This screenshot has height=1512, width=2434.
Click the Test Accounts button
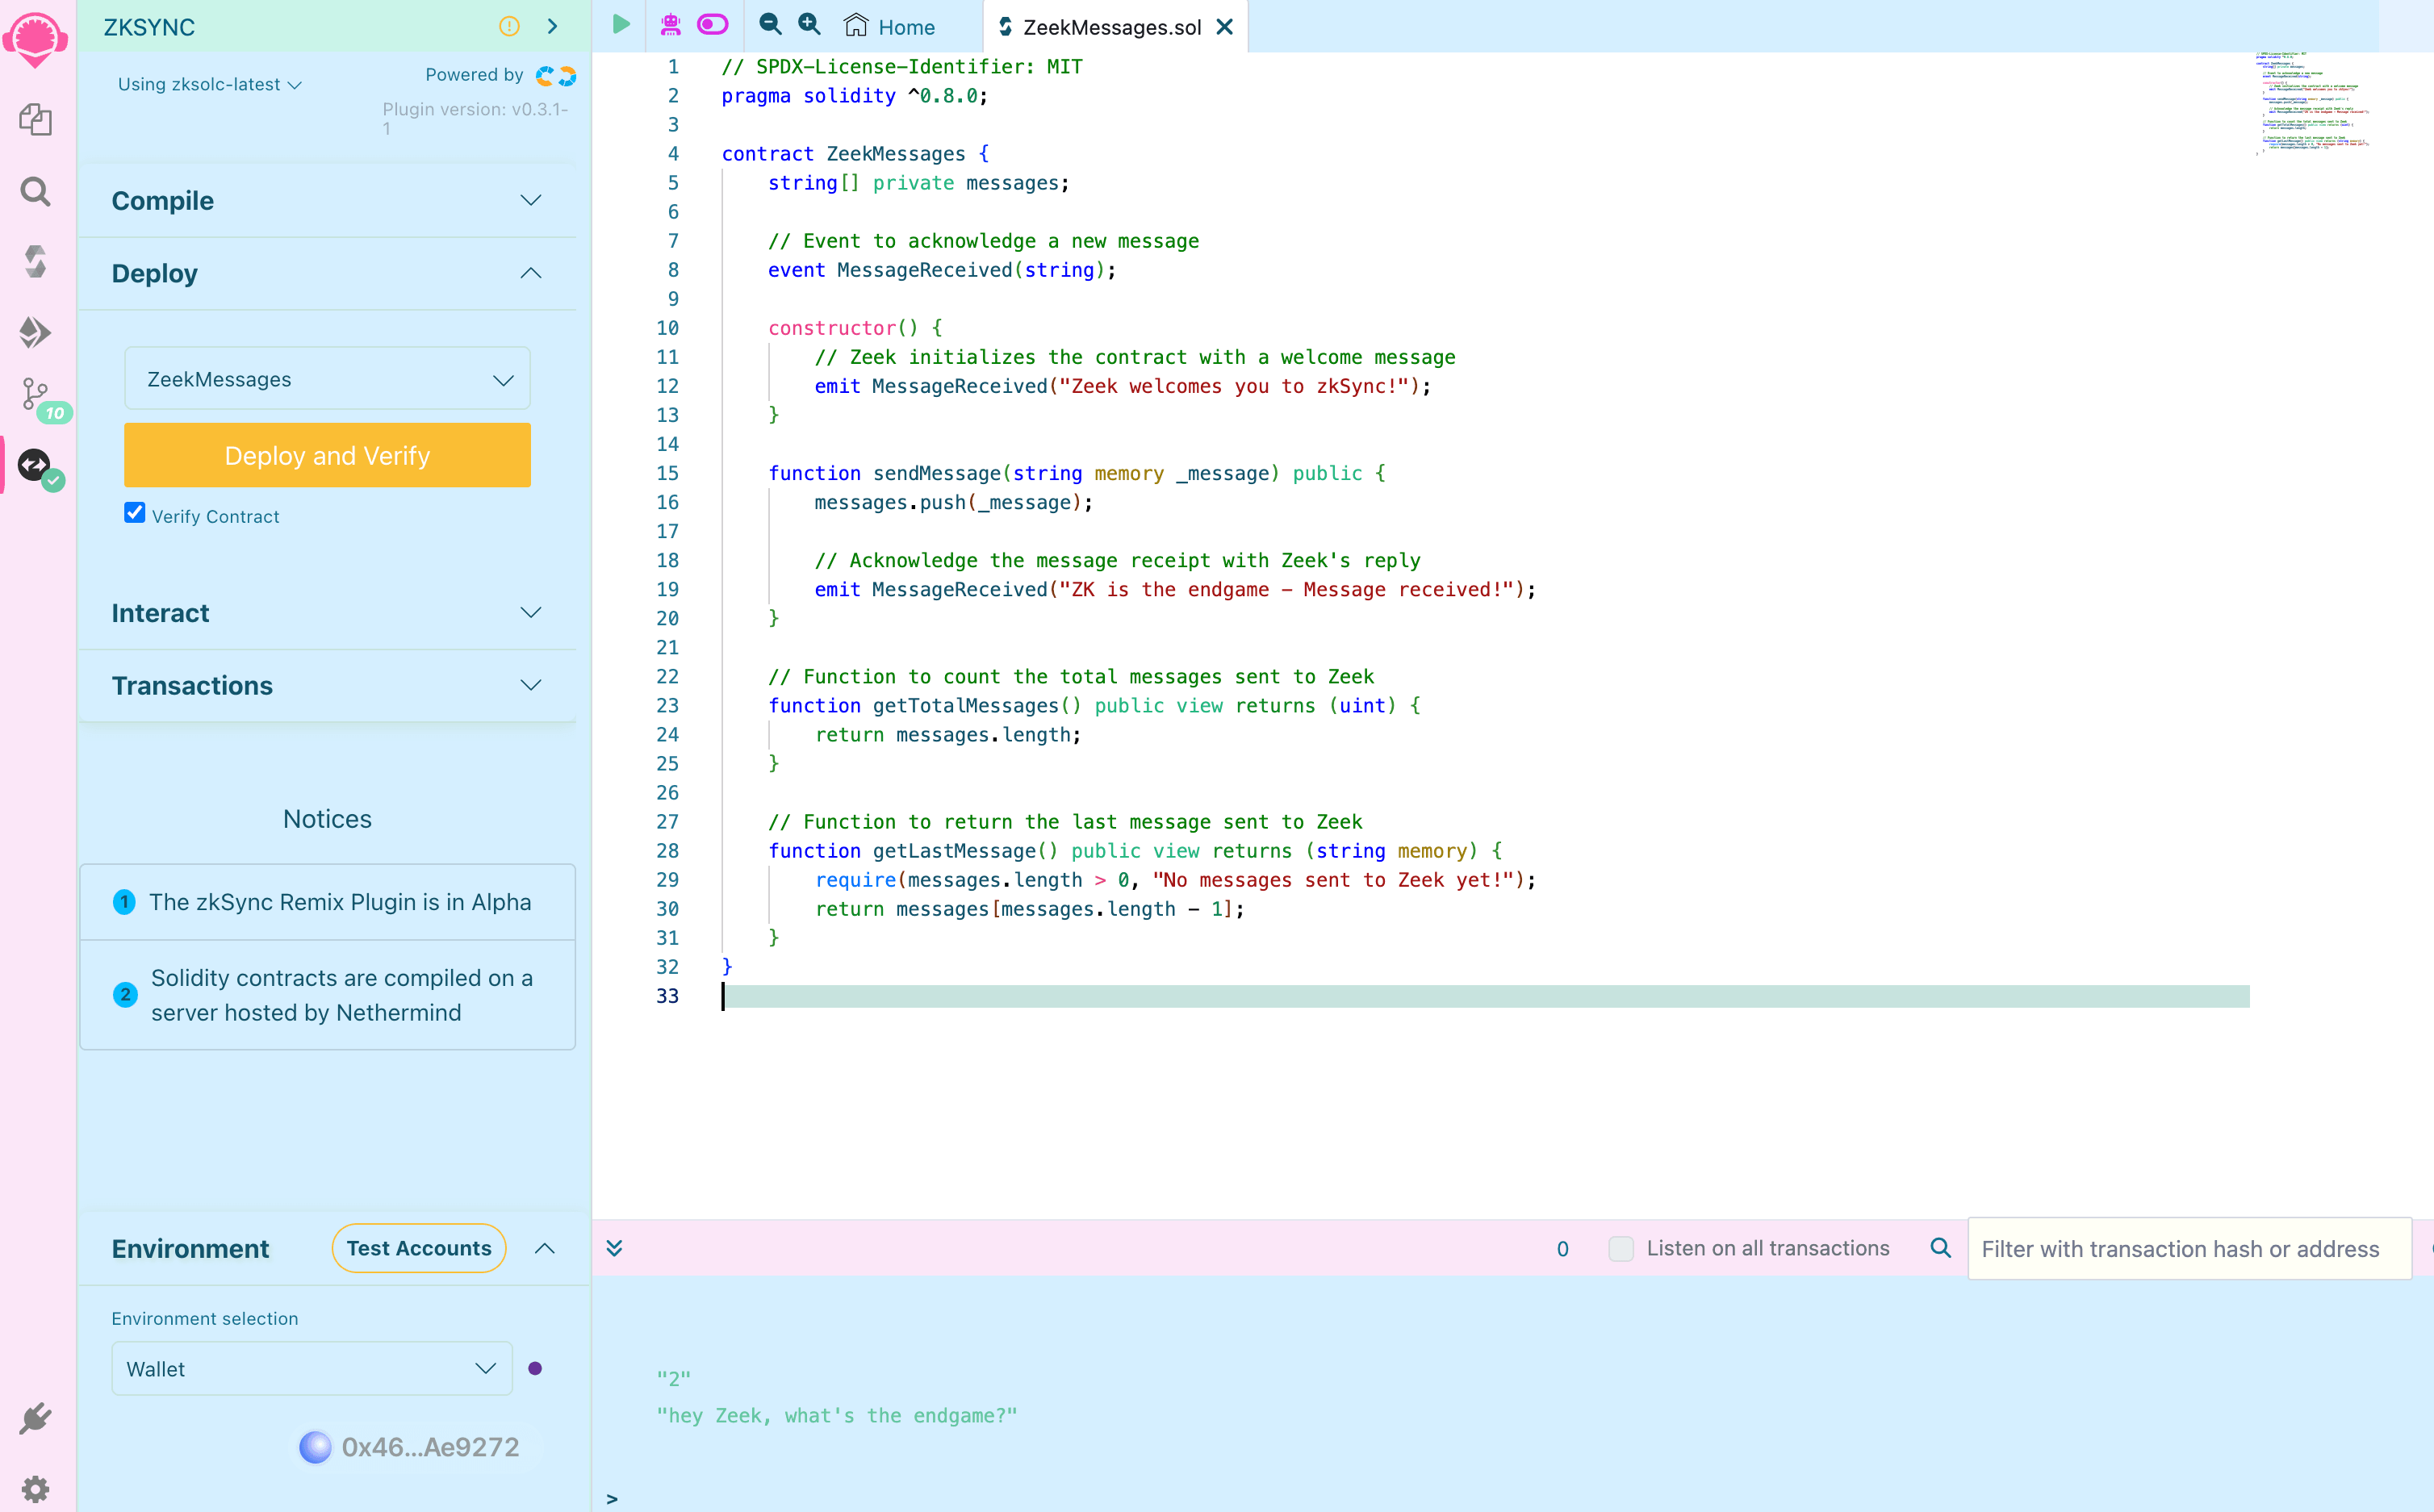coord(418,1248)
